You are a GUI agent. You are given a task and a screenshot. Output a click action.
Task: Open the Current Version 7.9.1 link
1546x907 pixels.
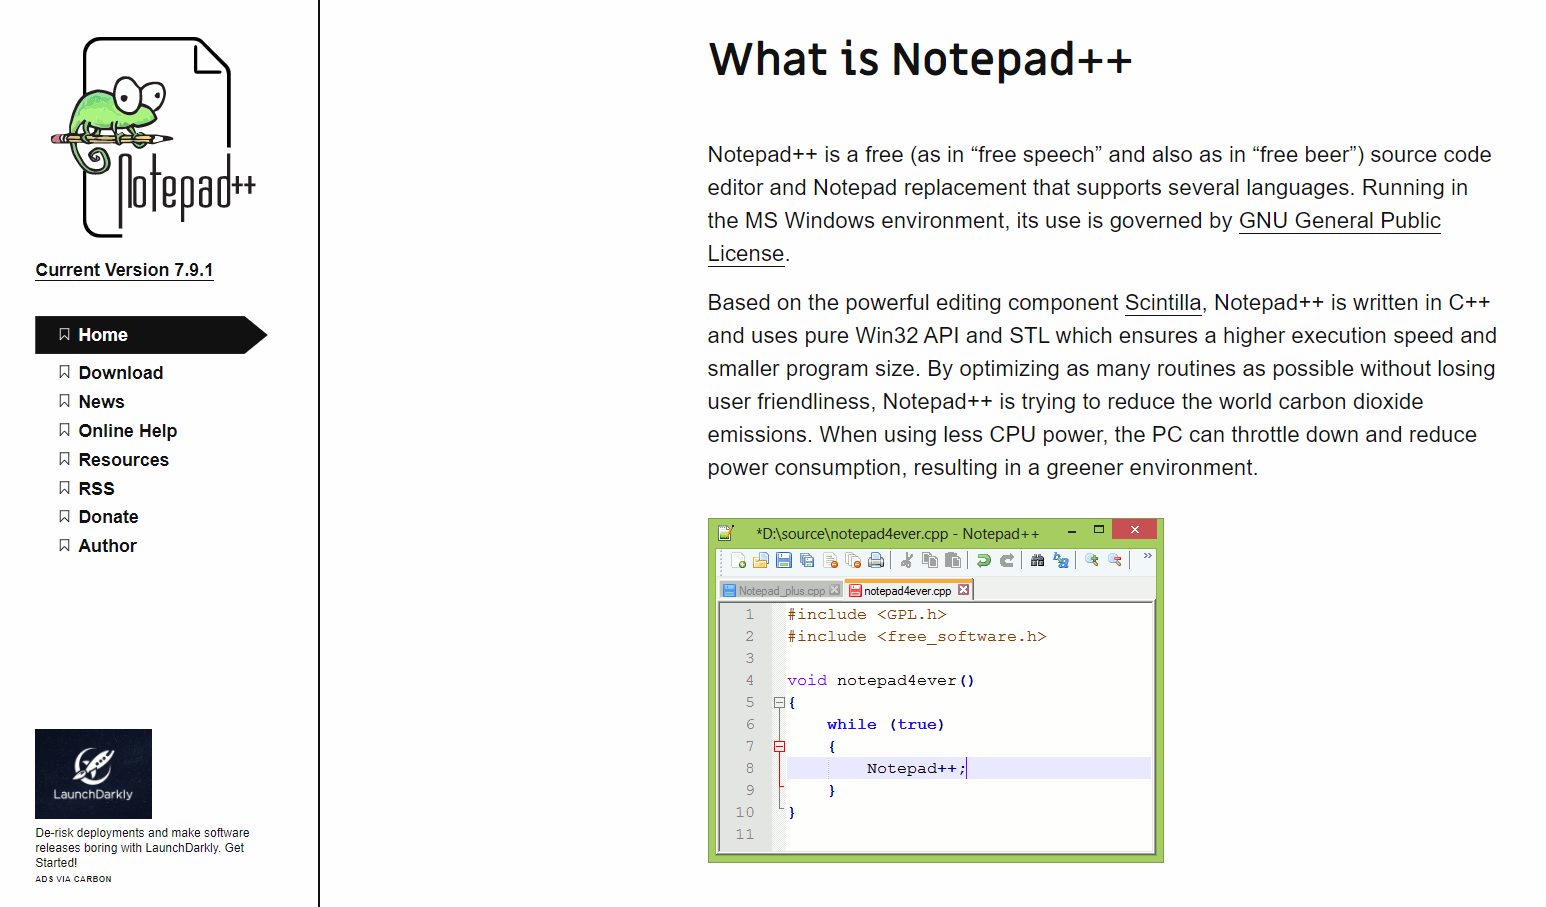click(x=124, y=270)
